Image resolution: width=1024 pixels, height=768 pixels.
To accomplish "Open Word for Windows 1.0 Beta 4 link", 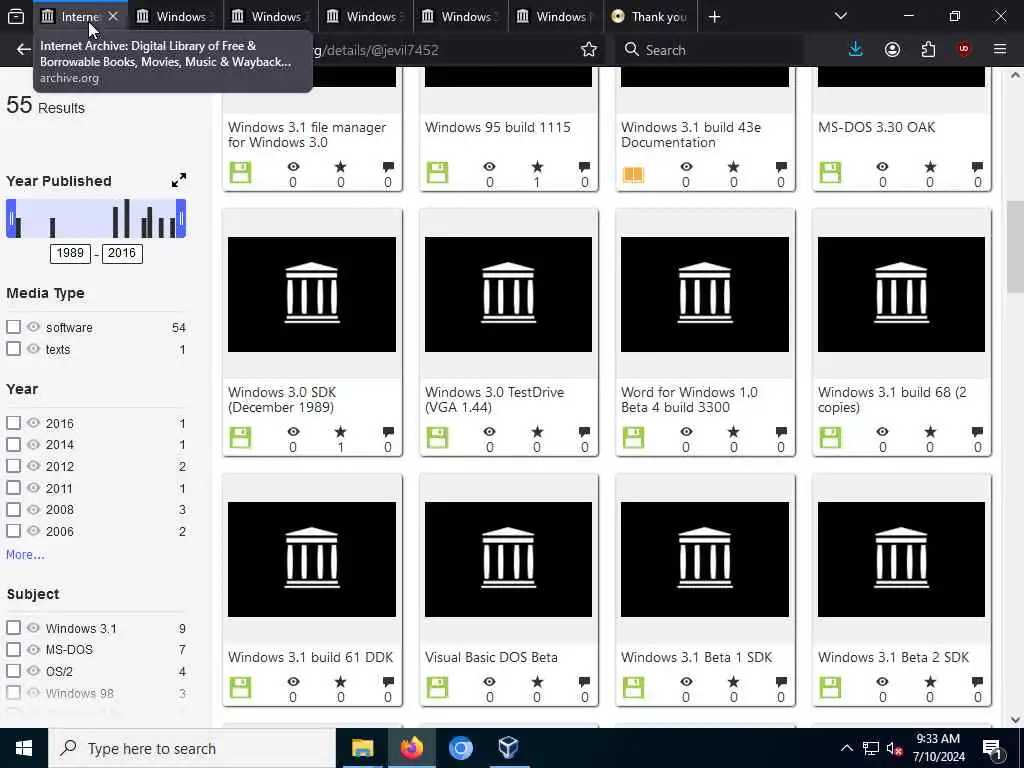I will click(689, 400).
